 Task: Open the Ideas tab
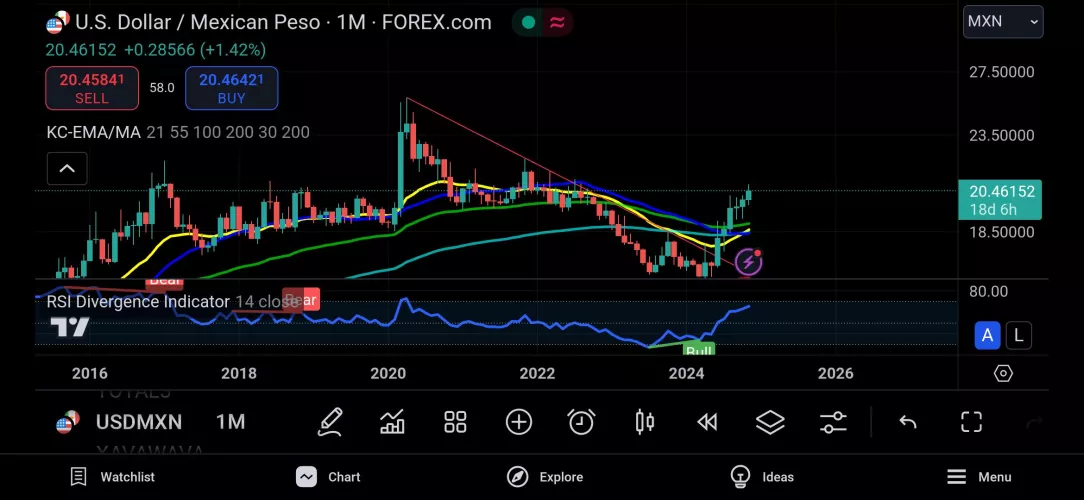pos(762,476)
